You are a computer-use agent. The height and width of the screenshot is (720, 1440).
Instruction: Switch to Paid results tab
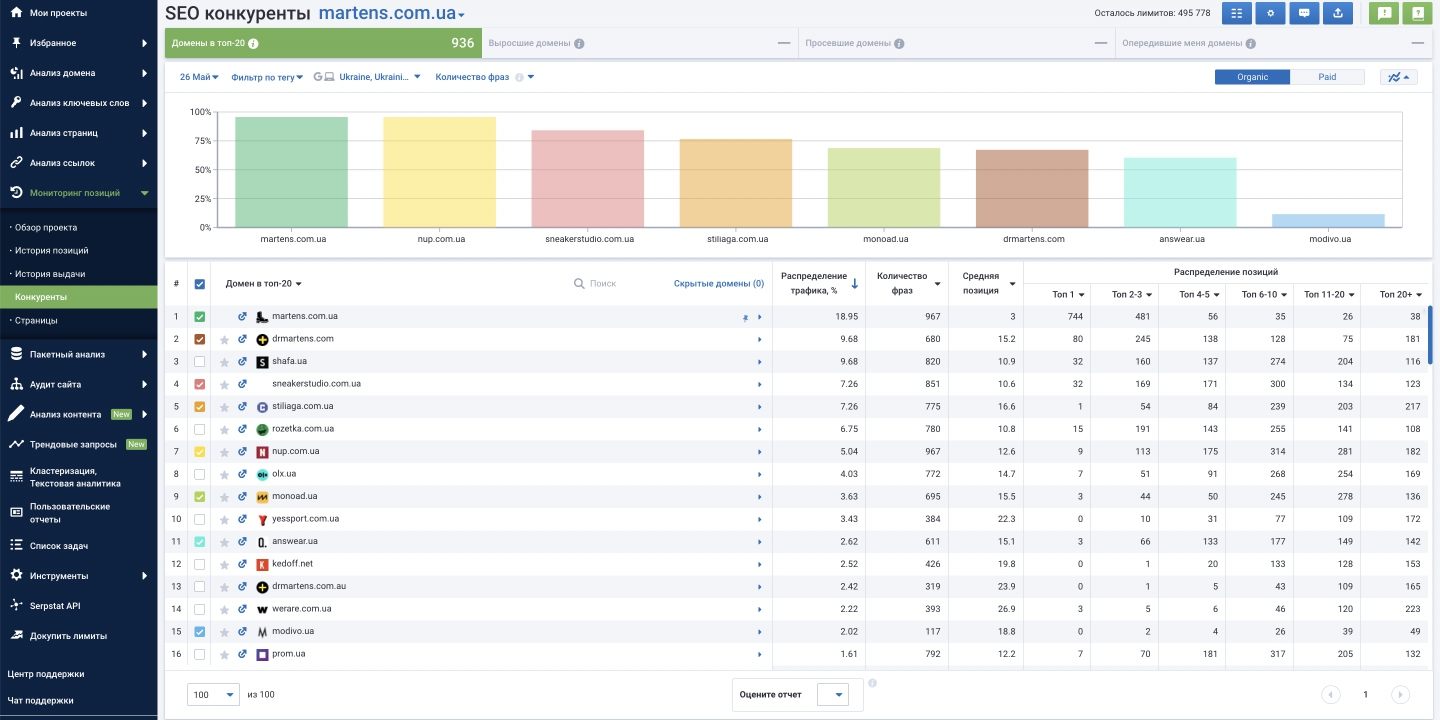tap(1327, 77)
